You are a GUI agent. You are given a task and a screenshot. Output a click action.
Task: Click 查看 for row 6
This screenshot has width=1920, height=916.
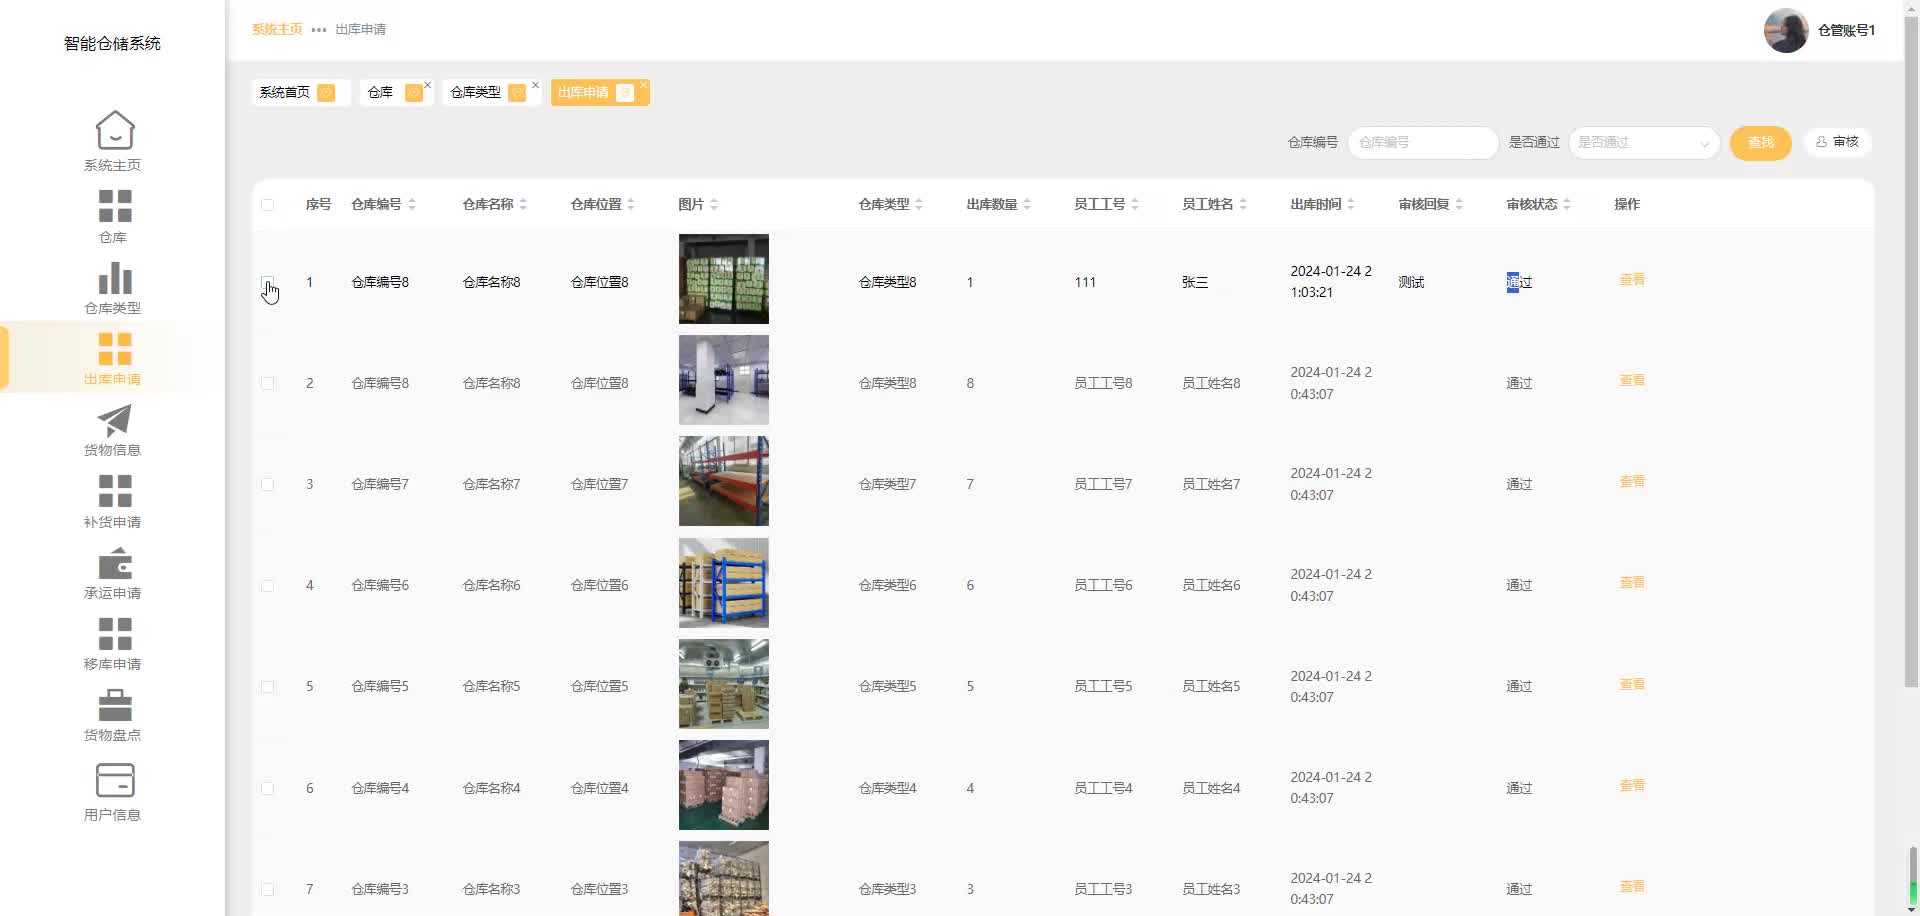[x=1632, y=786]
